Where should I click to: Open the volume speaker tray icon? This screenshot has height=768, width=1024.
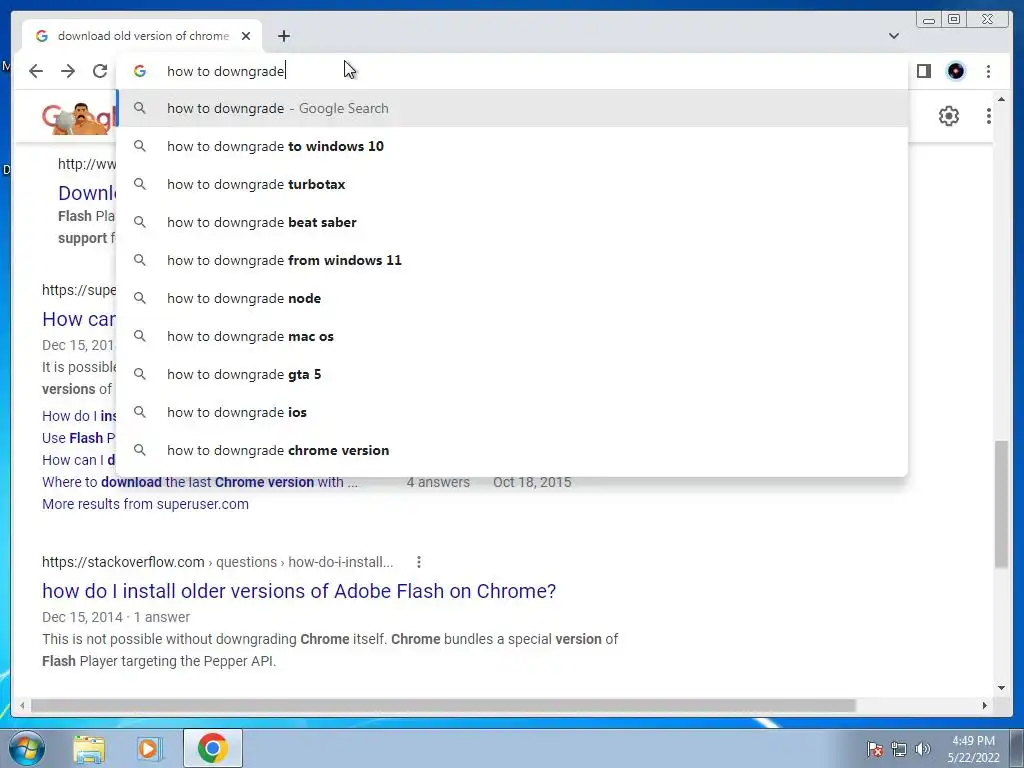(922, 749)
